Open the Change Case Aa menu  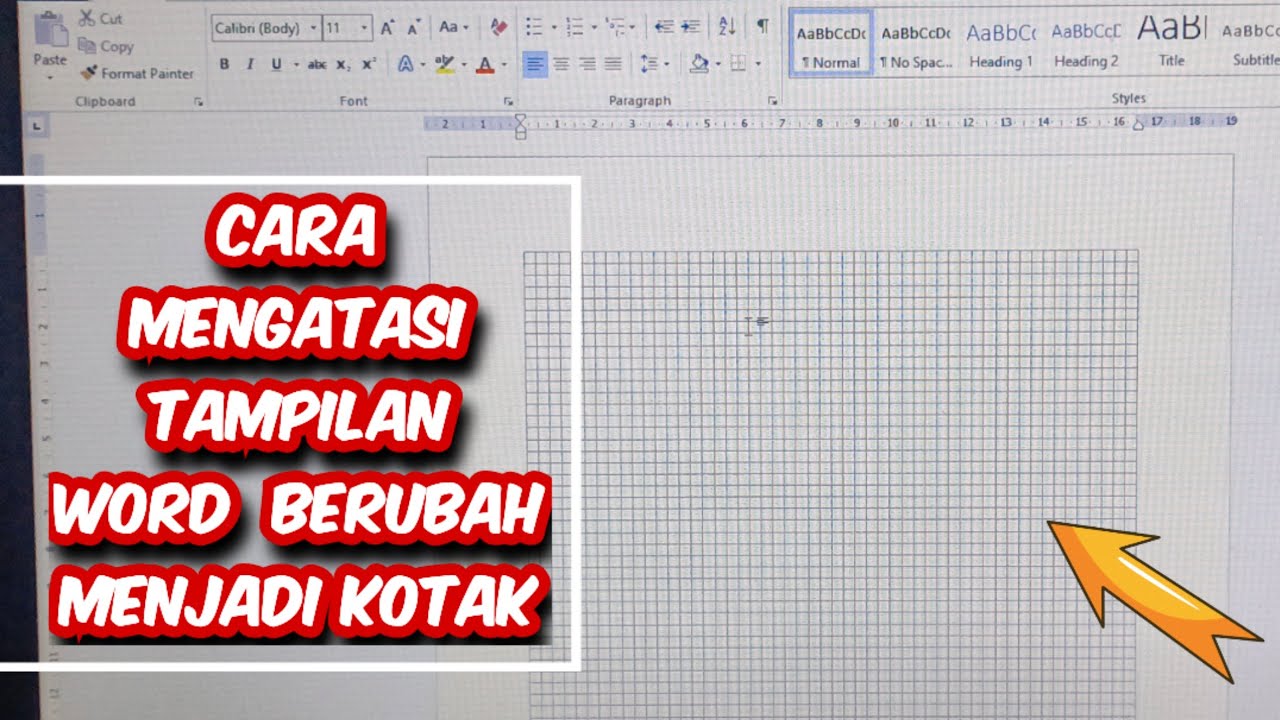coord(453,27)
